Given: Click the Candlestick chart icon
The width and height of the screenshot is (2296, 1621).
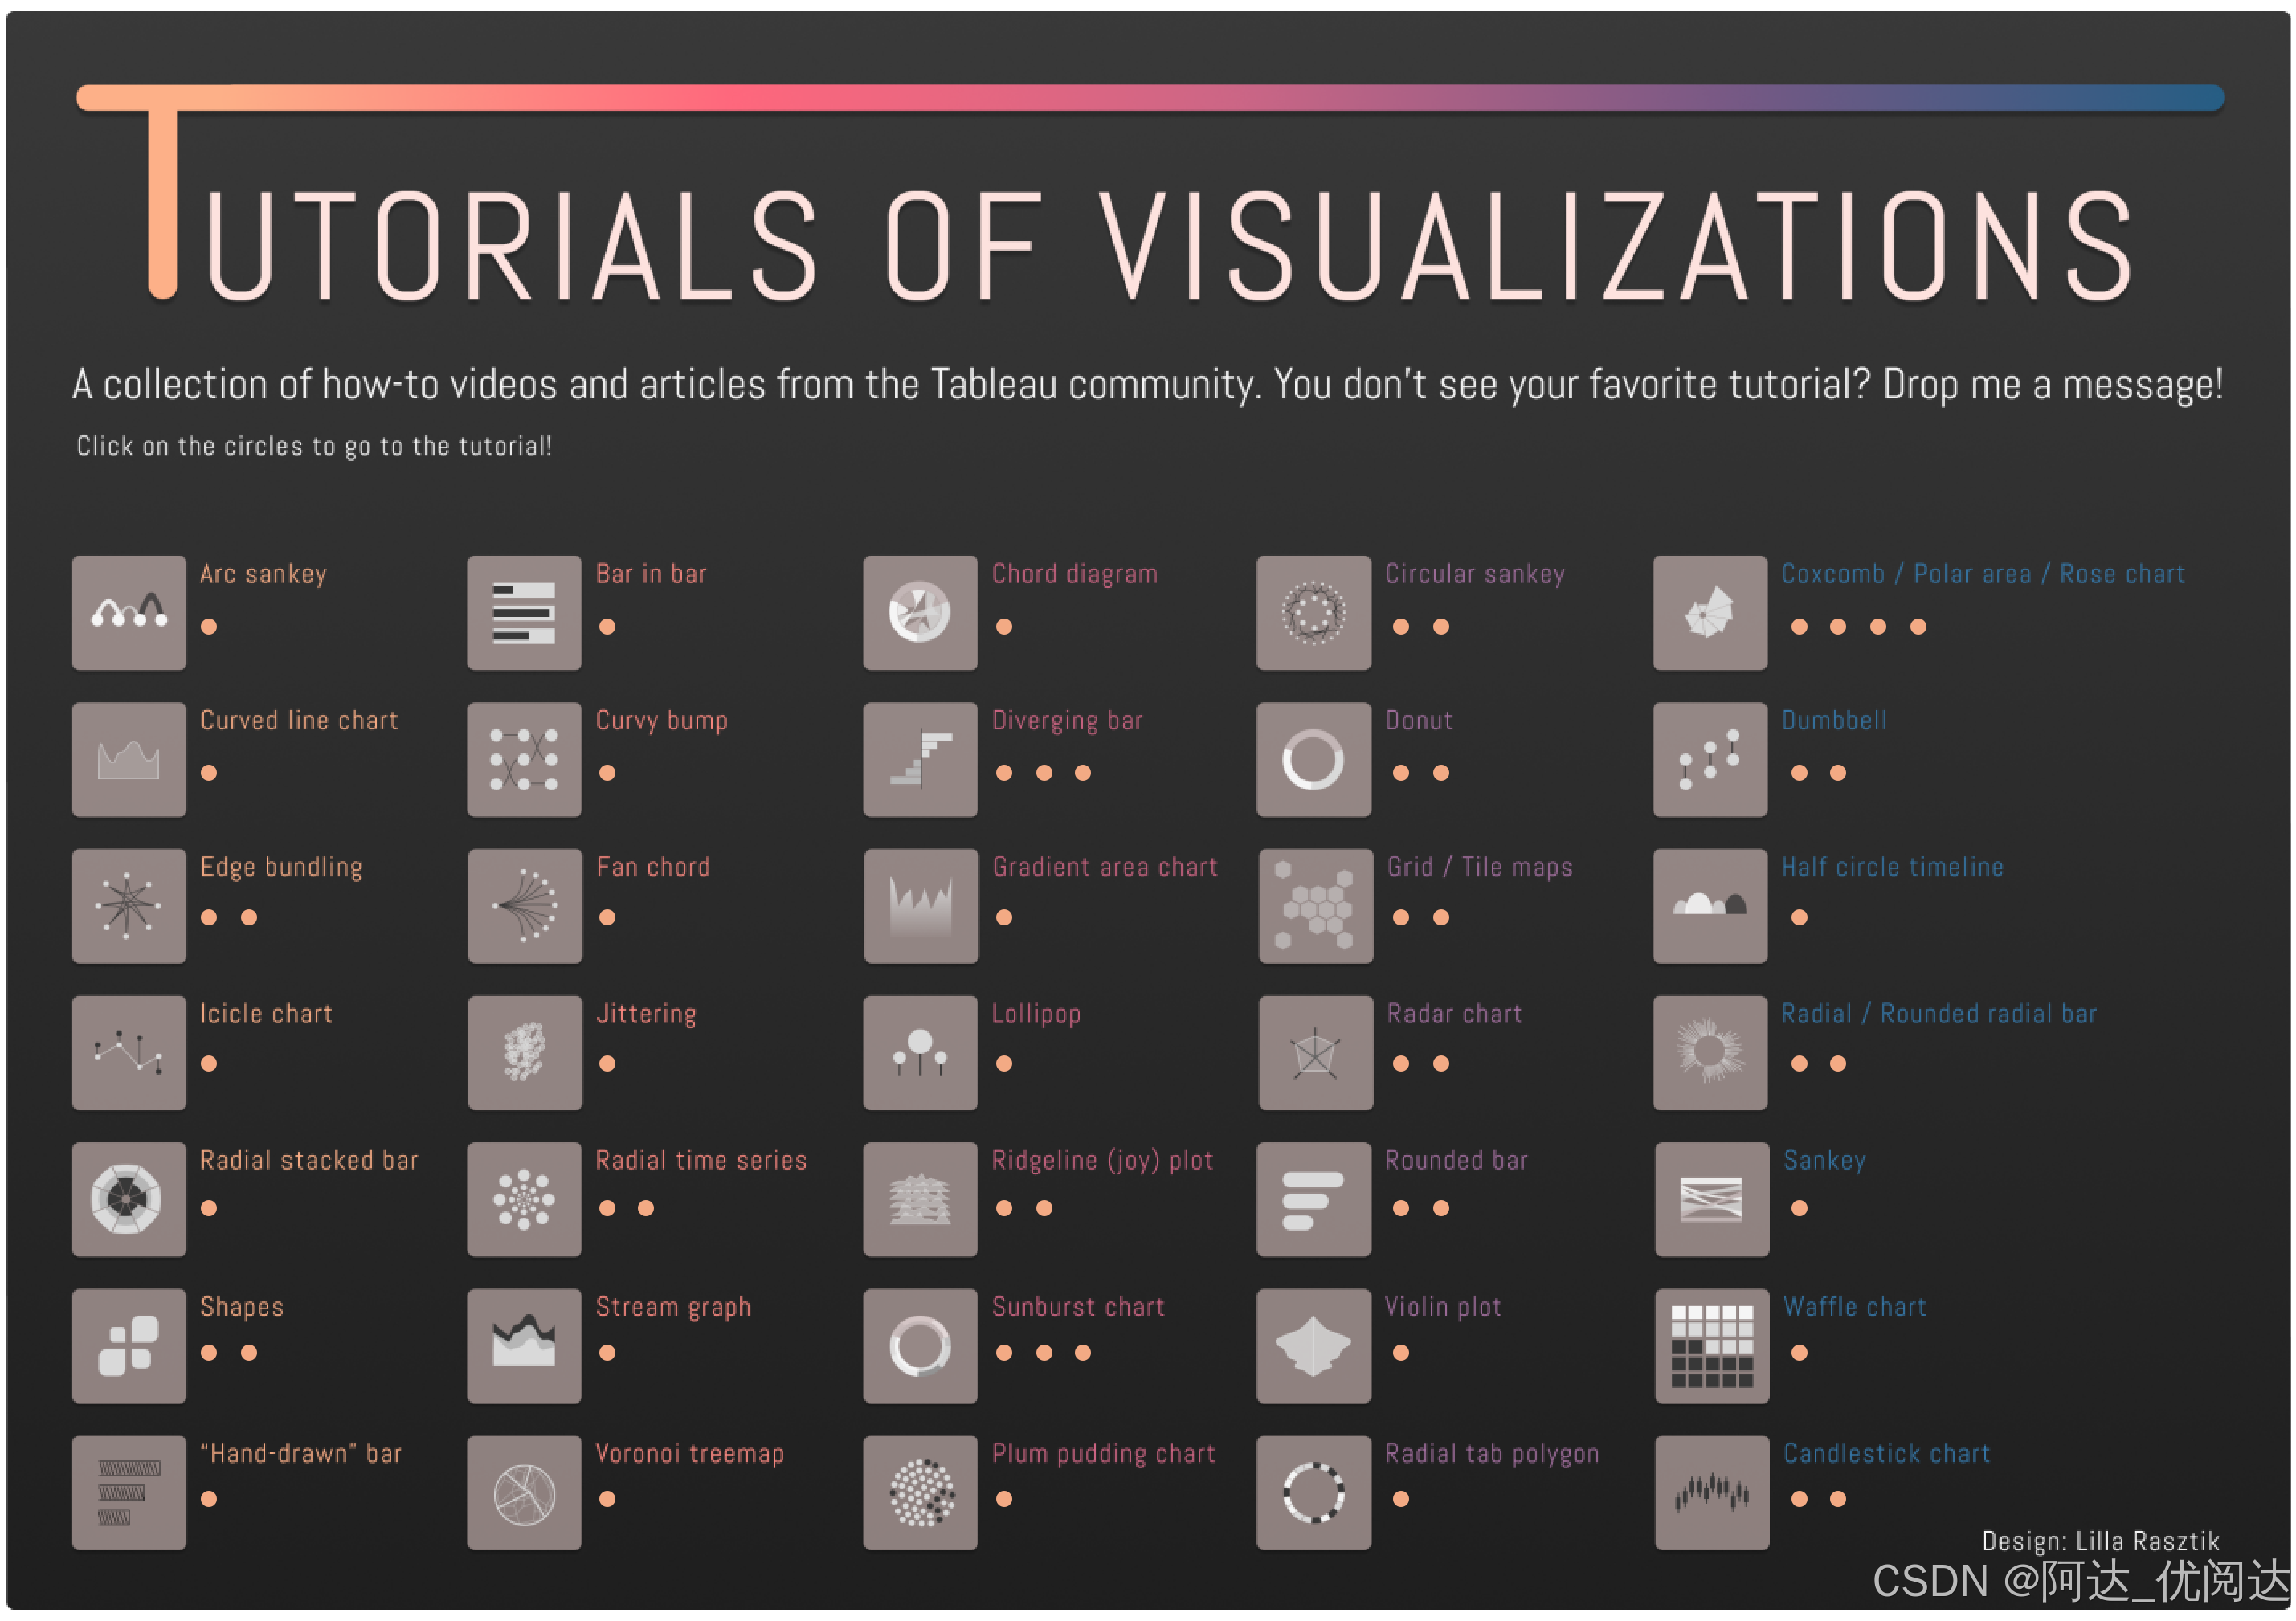Looking at the screenshot, I should 1711,1492.
